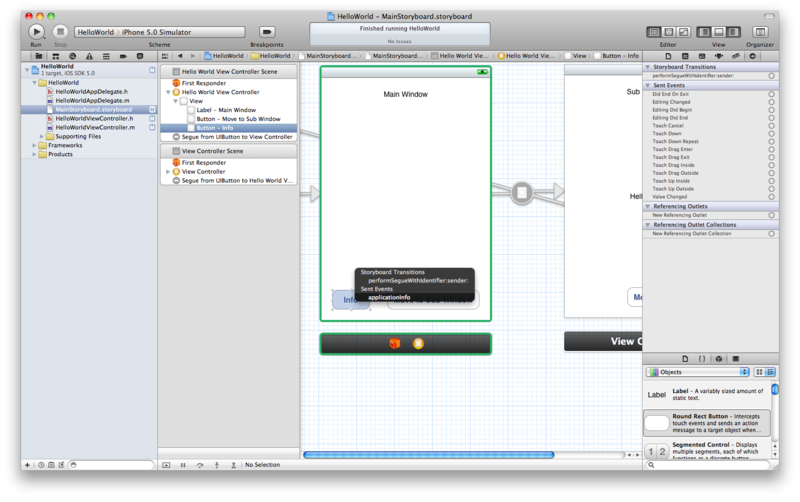Viewport: 800px width, 502px height.
Task: Toggle the Breakpoints button
Action: coord(266,32)
